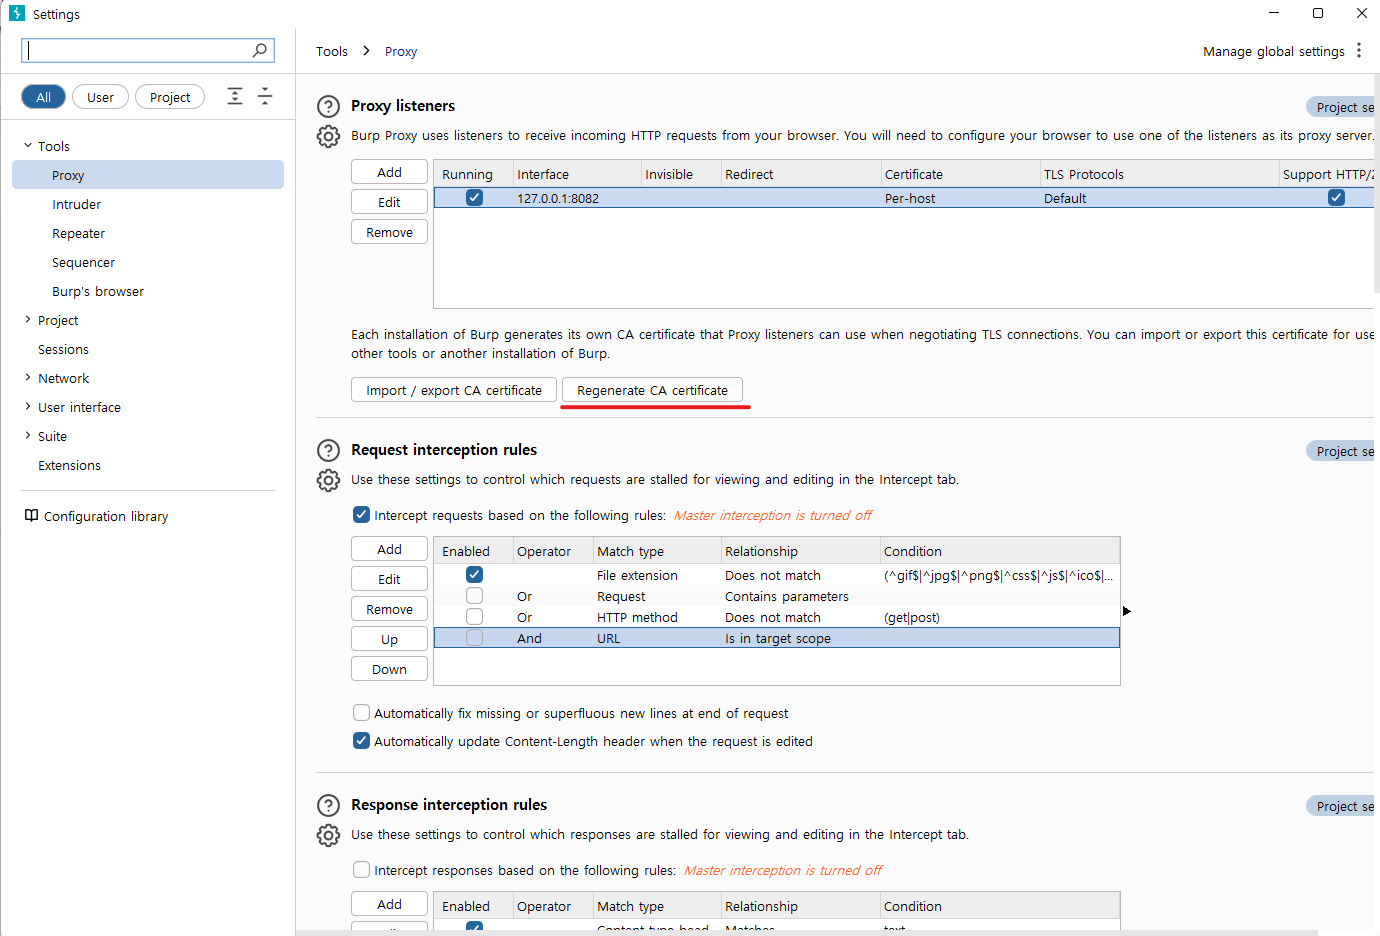Enable the URL Is in target scope rule
Viewport: 1380px width, 936px height.
click(x=475, y=638)
